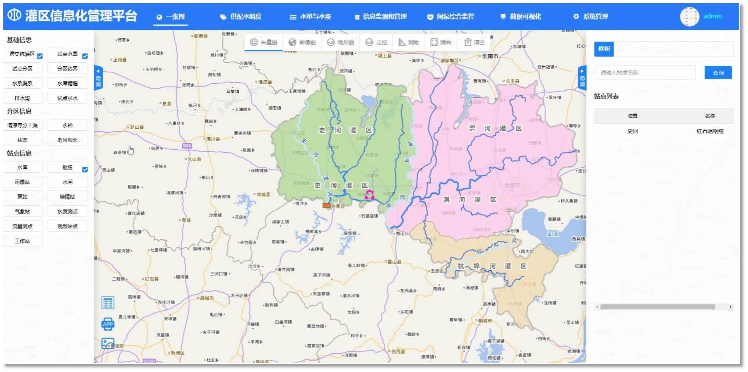Viewport: 748px width, 372px height.
Task: Open the admin user menu
Action: pos(700,16)
